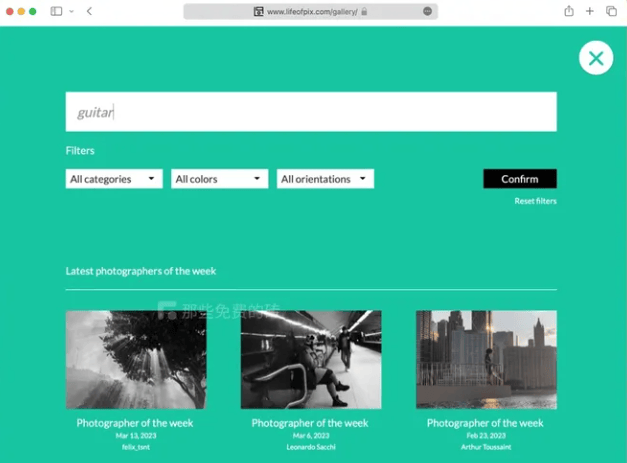The width and height of the screenshot is (627, 463).
Task: Go back with the browser back arrow
Action: 89,11
